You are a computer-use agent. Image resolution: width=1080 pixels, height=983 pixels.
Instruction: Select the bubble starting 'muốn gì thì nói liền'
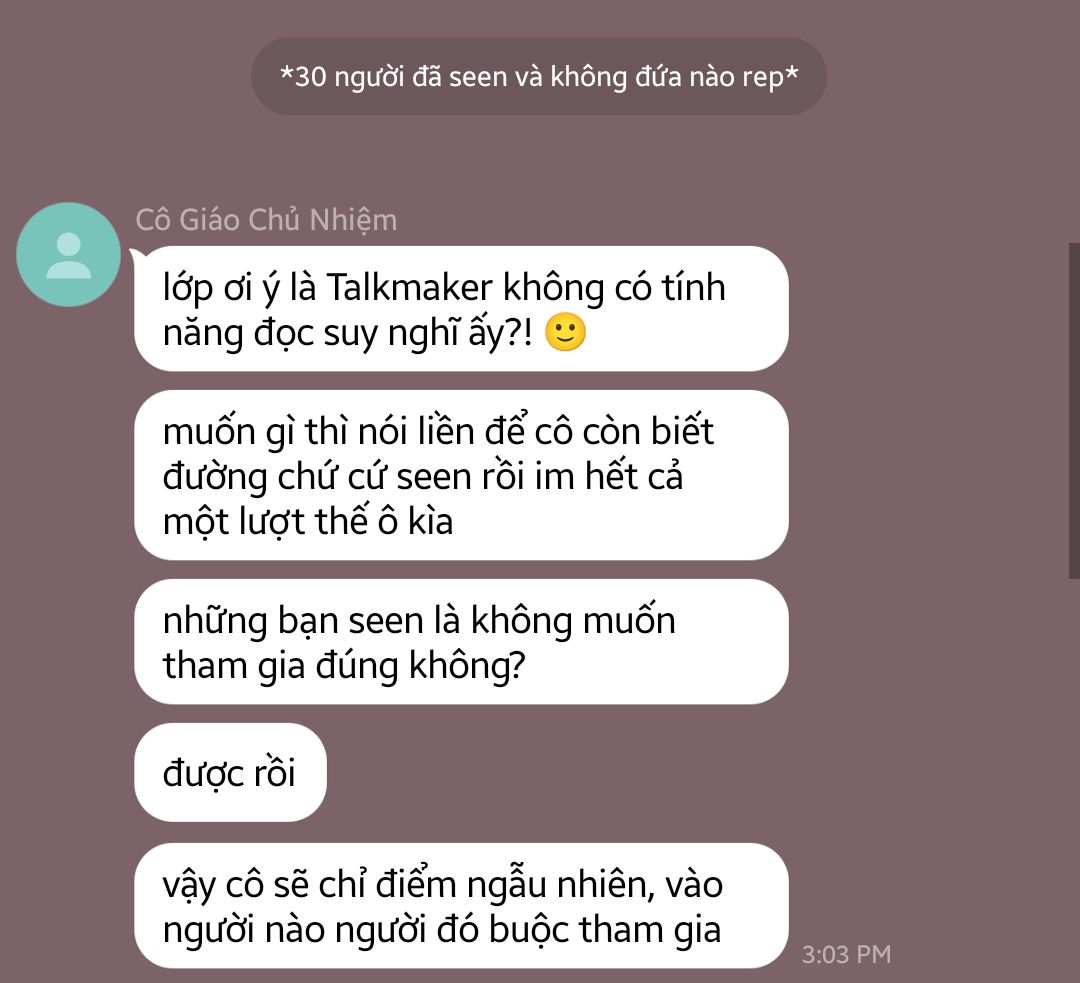[x=461, y=475]
